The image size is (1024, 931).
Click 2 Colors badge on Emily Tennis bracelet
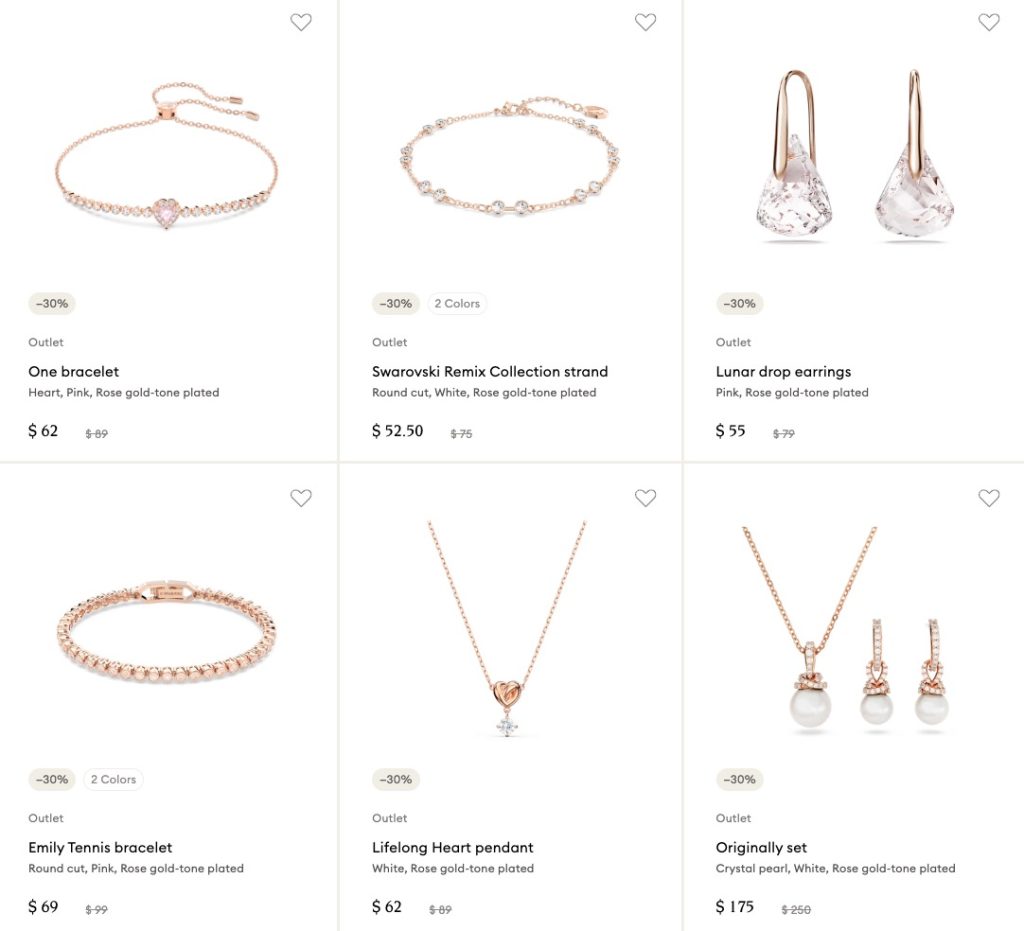click(113, 780)
